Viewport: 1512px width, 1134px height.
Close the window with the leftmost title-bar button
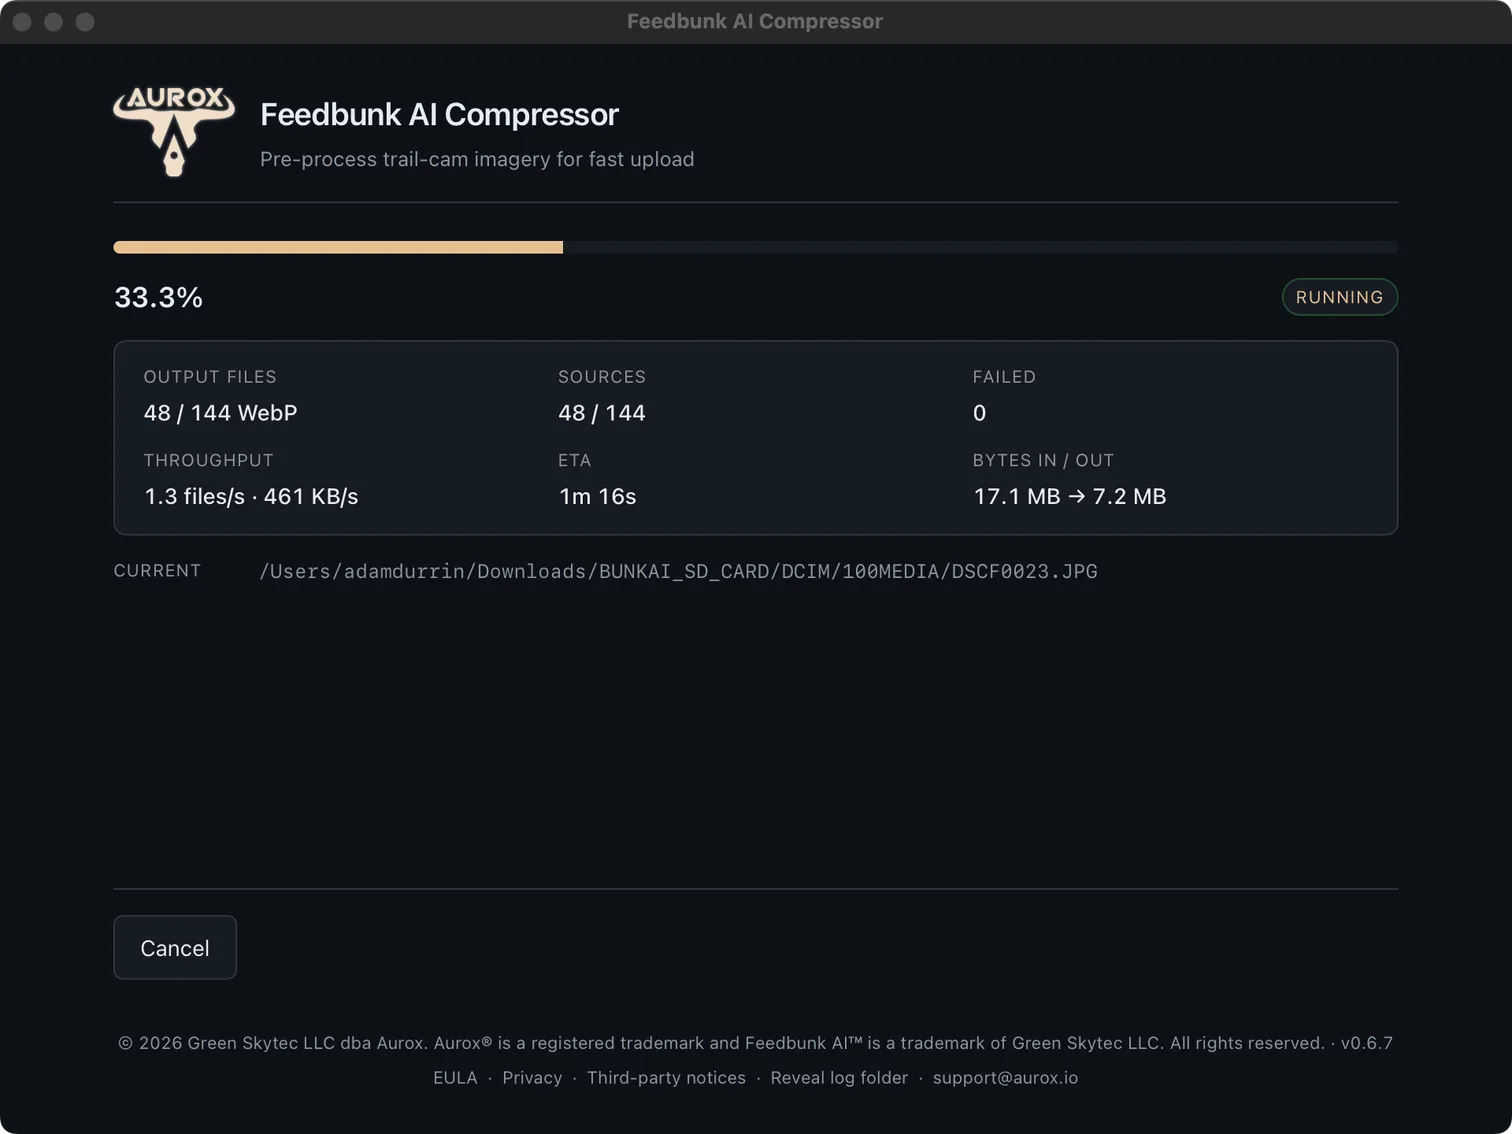pos(22,22)
